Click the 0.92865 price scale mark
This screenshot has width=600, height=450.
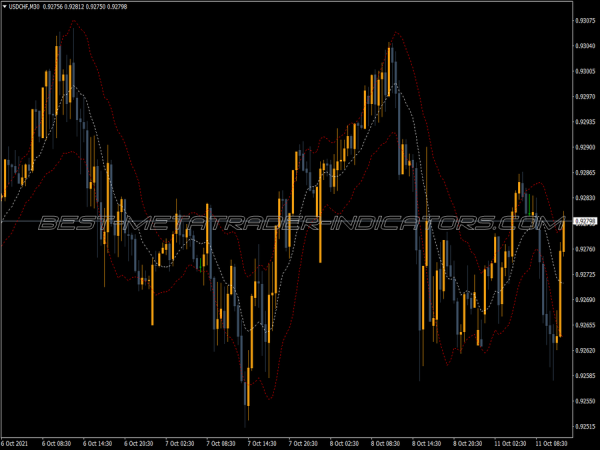(x=584, y=173)
